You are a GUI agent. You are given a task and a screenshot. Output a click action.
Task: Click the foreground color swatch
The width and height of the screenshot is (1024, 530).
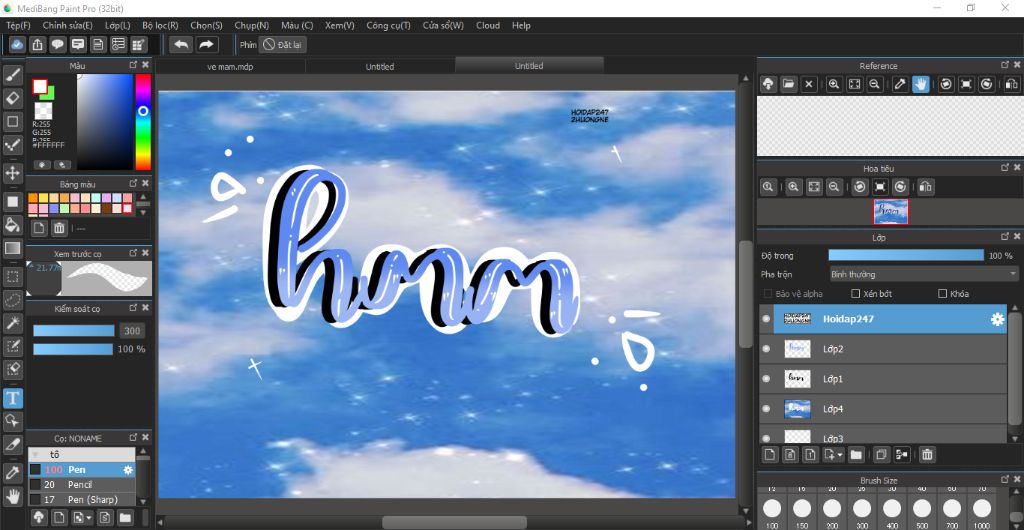coord(40,86)
